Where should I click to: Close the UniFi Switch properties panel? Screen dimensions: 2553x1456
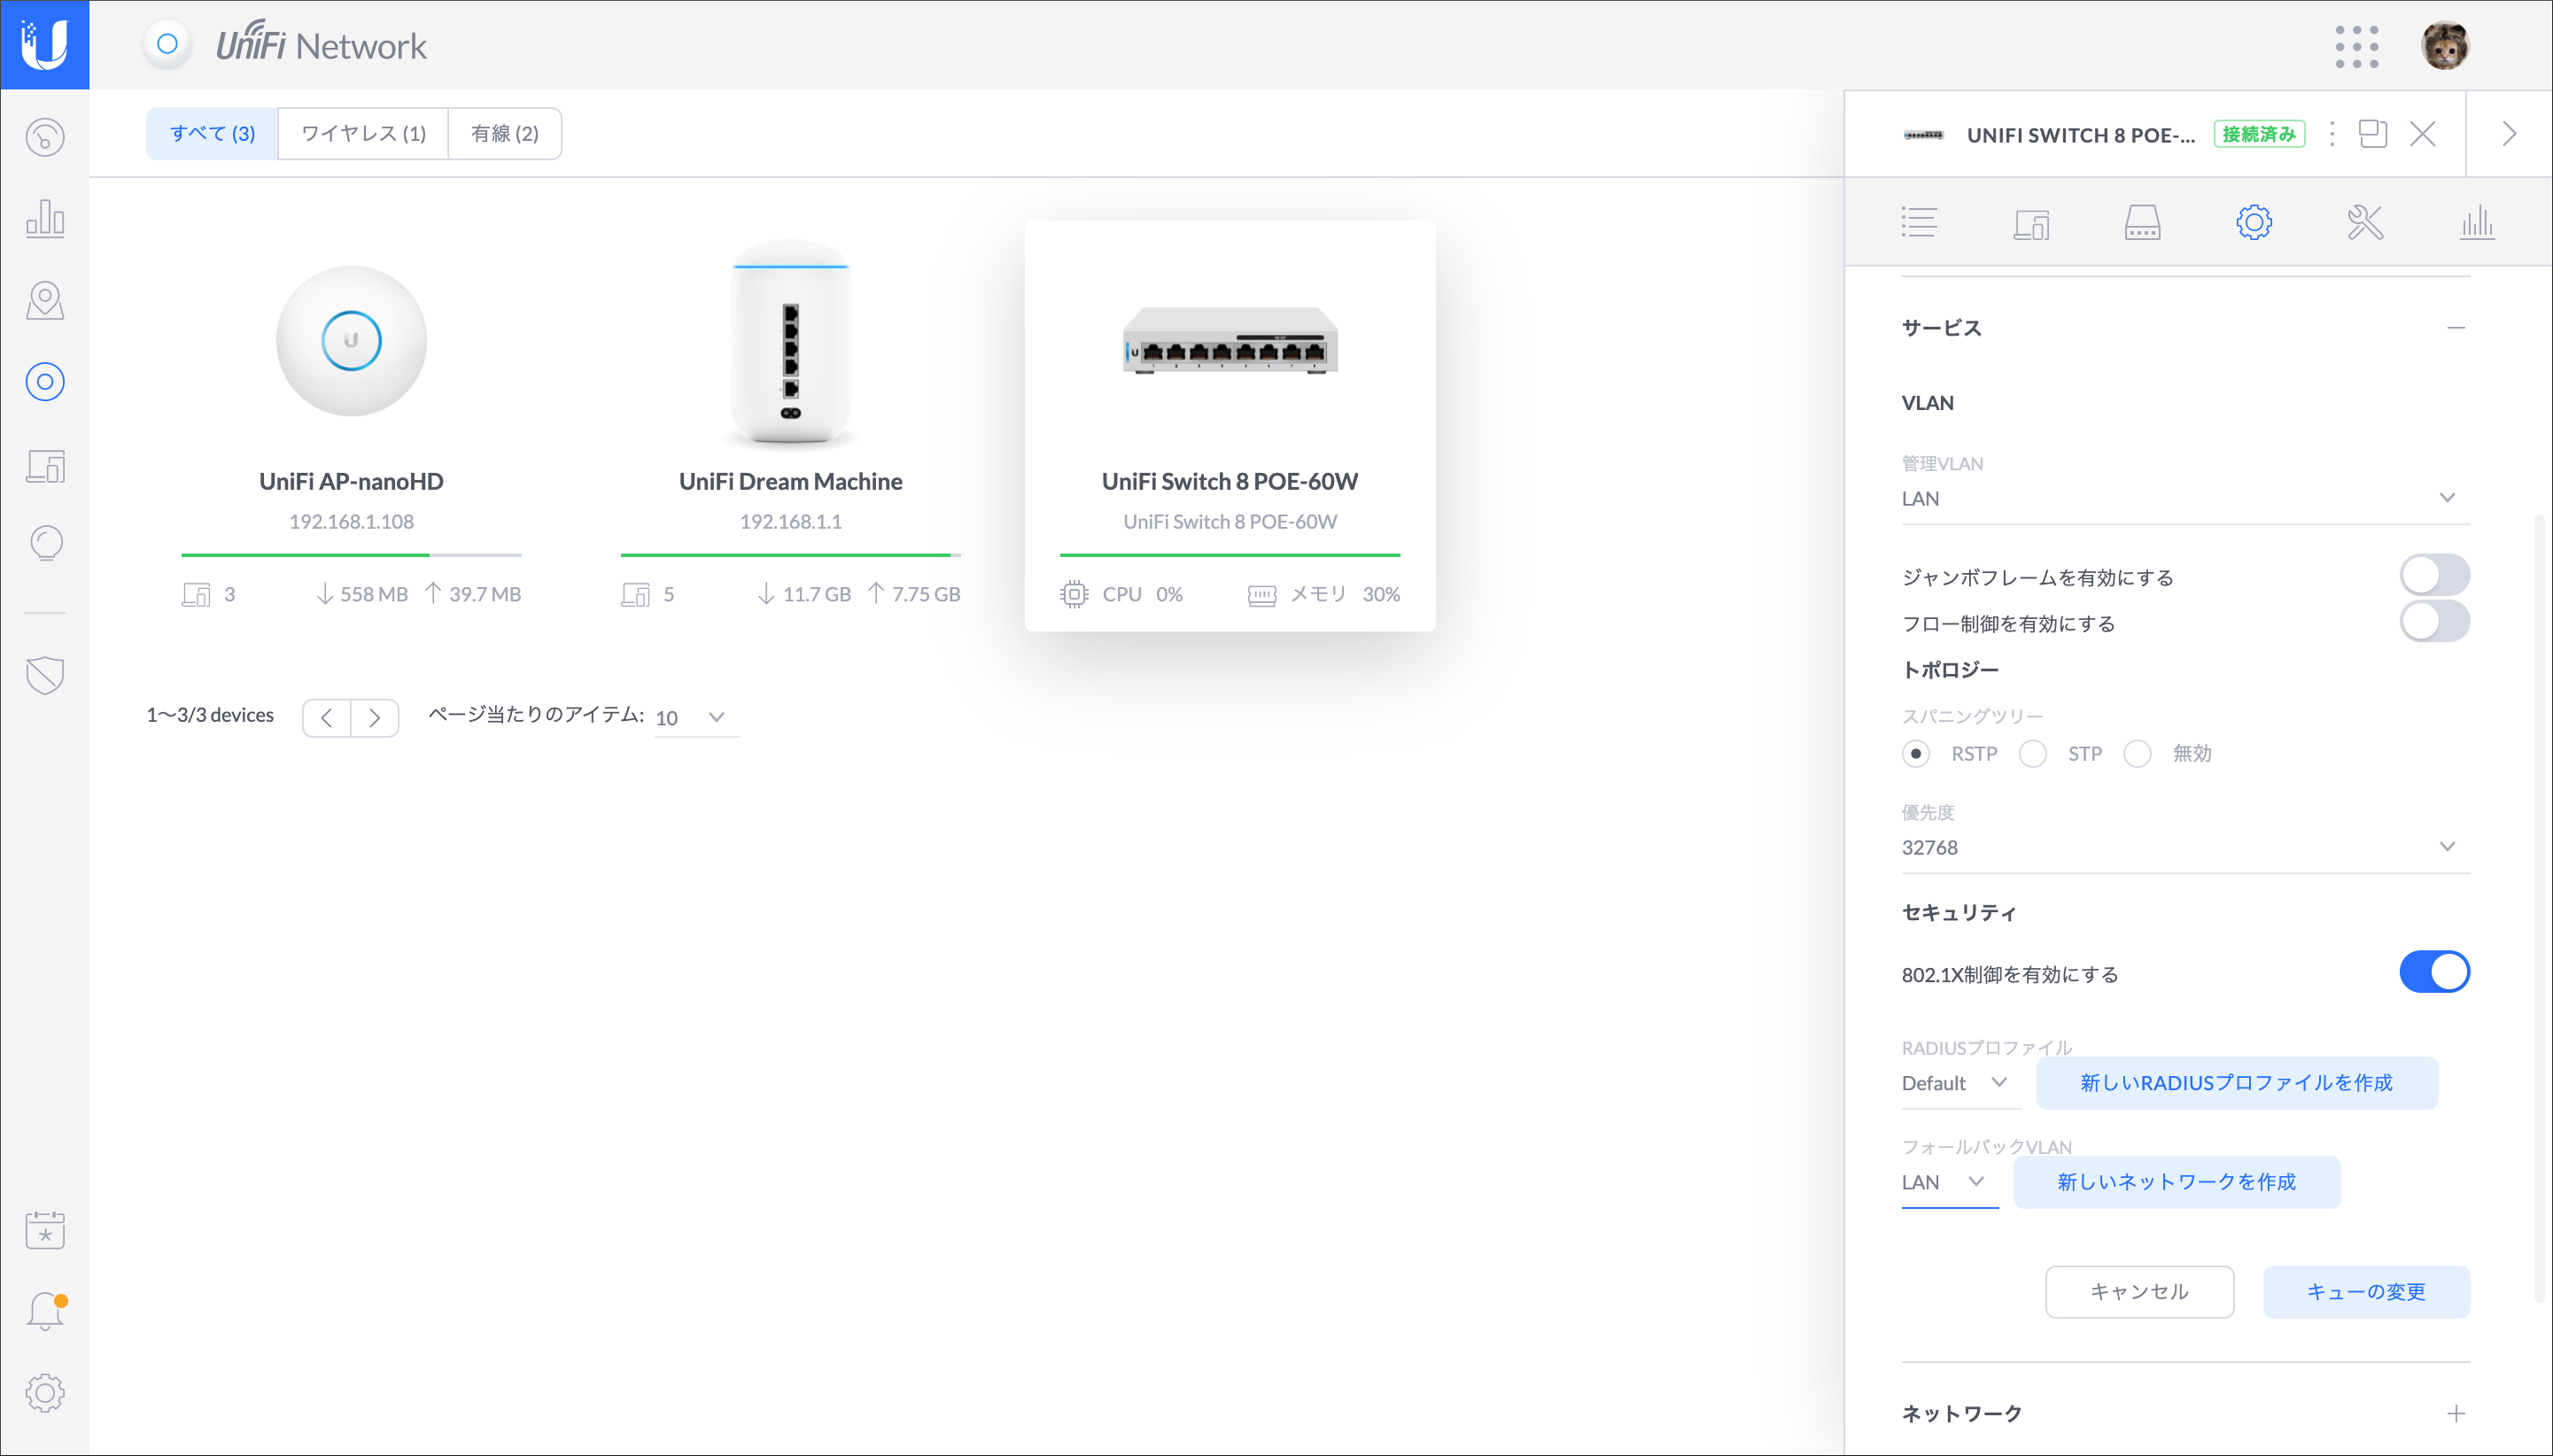pos(2422,134)
